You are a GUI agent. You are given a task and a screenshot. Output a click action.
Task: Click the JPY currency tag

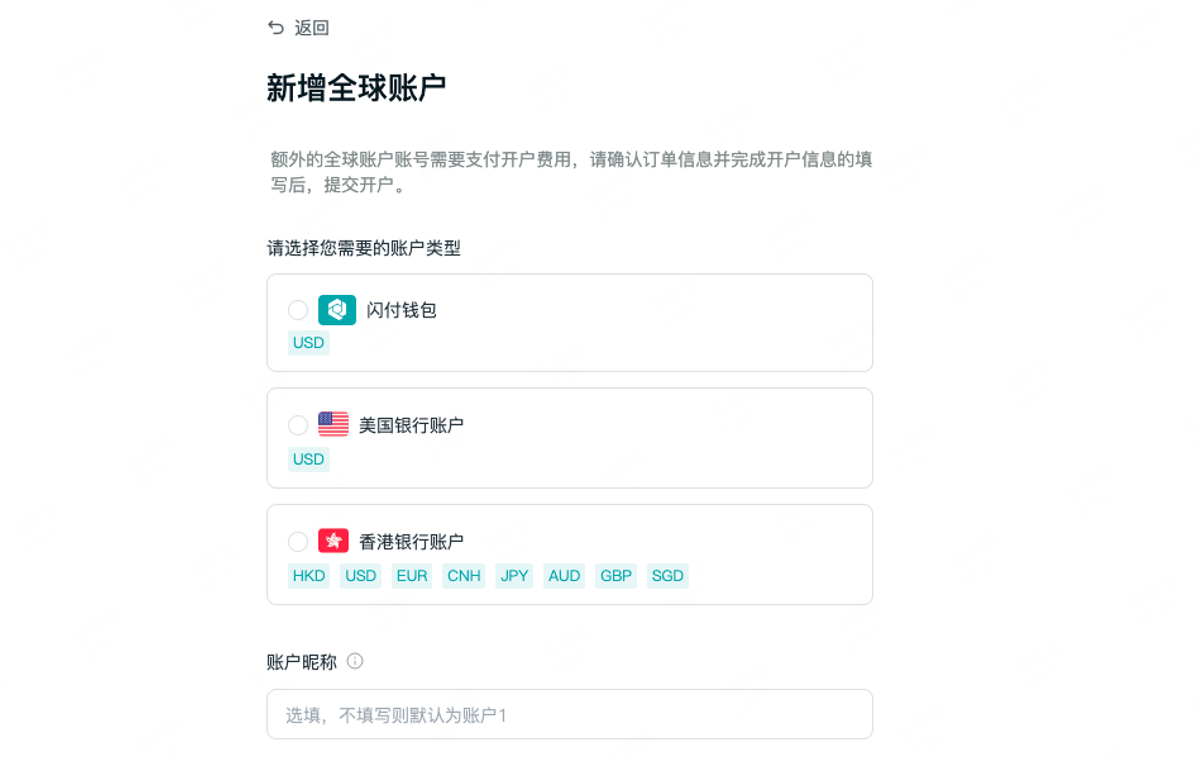coord(514,576)
